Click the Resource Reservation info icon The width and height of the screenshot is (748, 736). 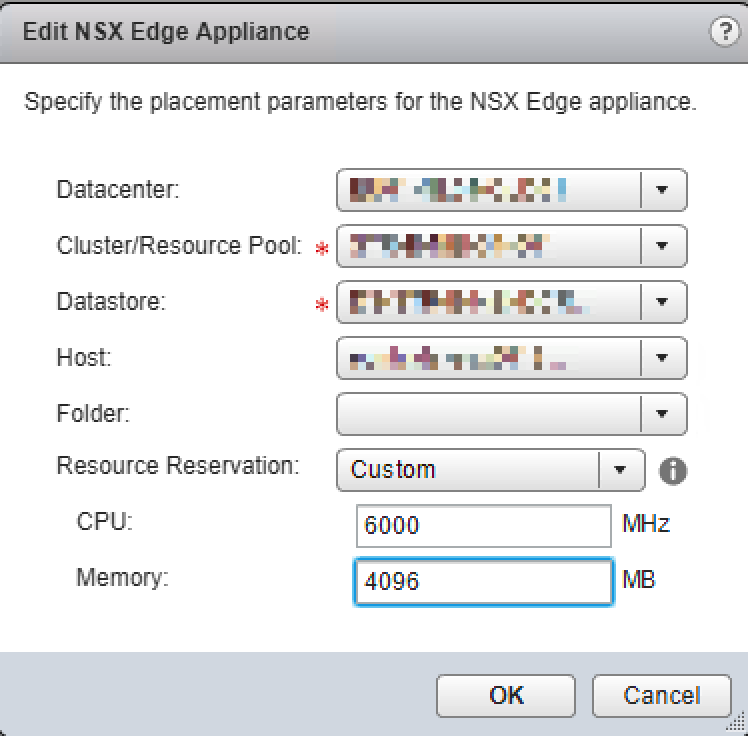pyautogui.click(x=675, y=470)
